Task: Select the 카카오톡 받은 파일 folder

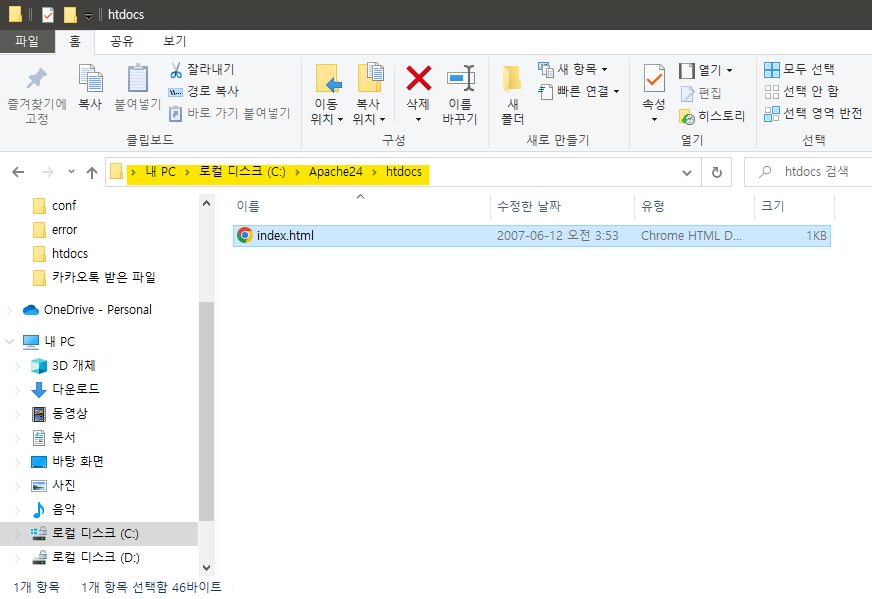Action: tap(94, 278)
